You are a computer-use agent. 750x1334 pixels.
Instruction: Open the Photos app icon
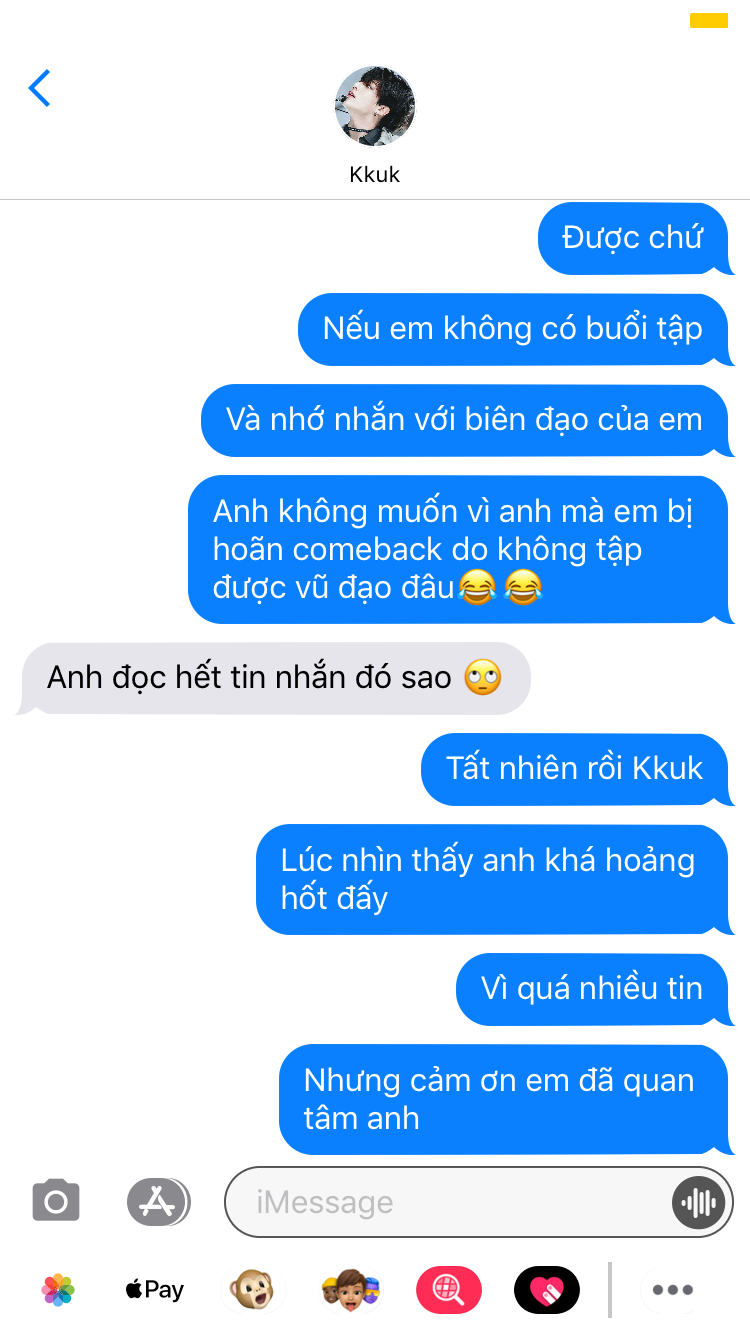58,1290
